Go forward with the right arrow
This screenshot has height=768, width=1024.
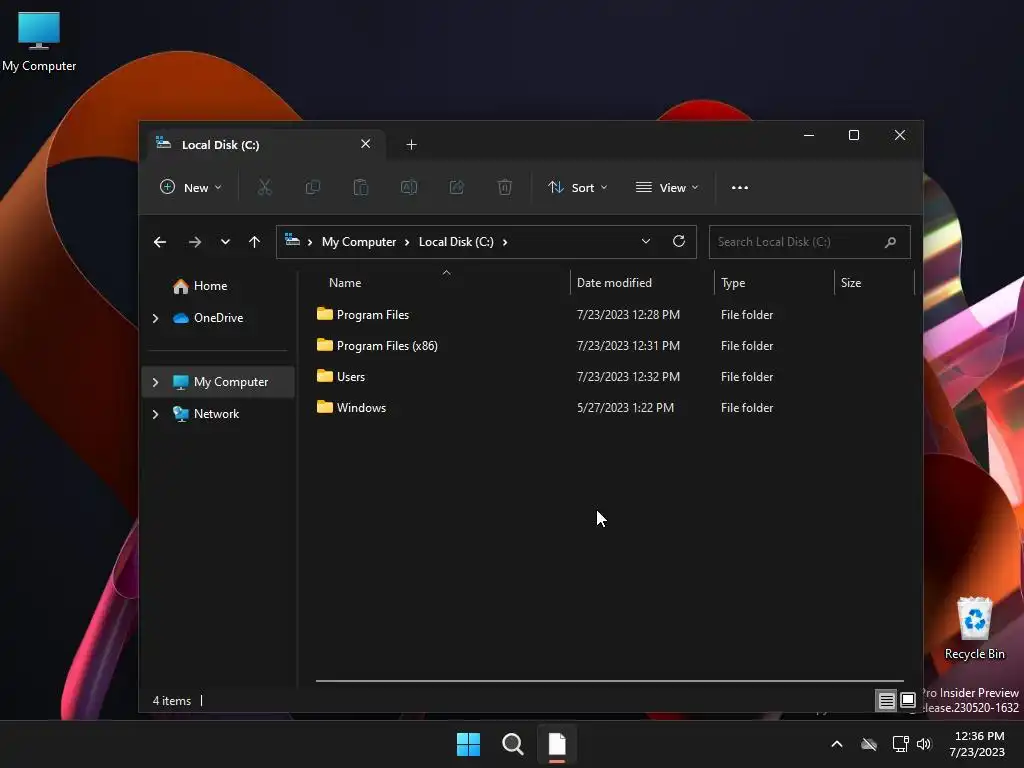point(195,242)
